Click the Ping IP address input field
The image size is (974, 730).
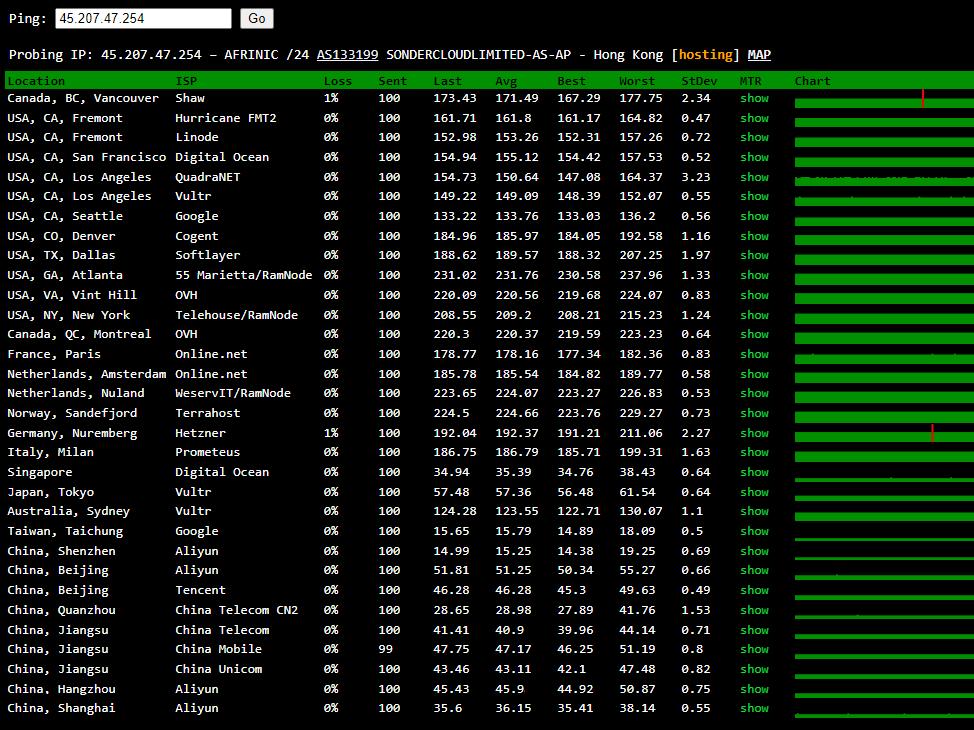point(143,18)
